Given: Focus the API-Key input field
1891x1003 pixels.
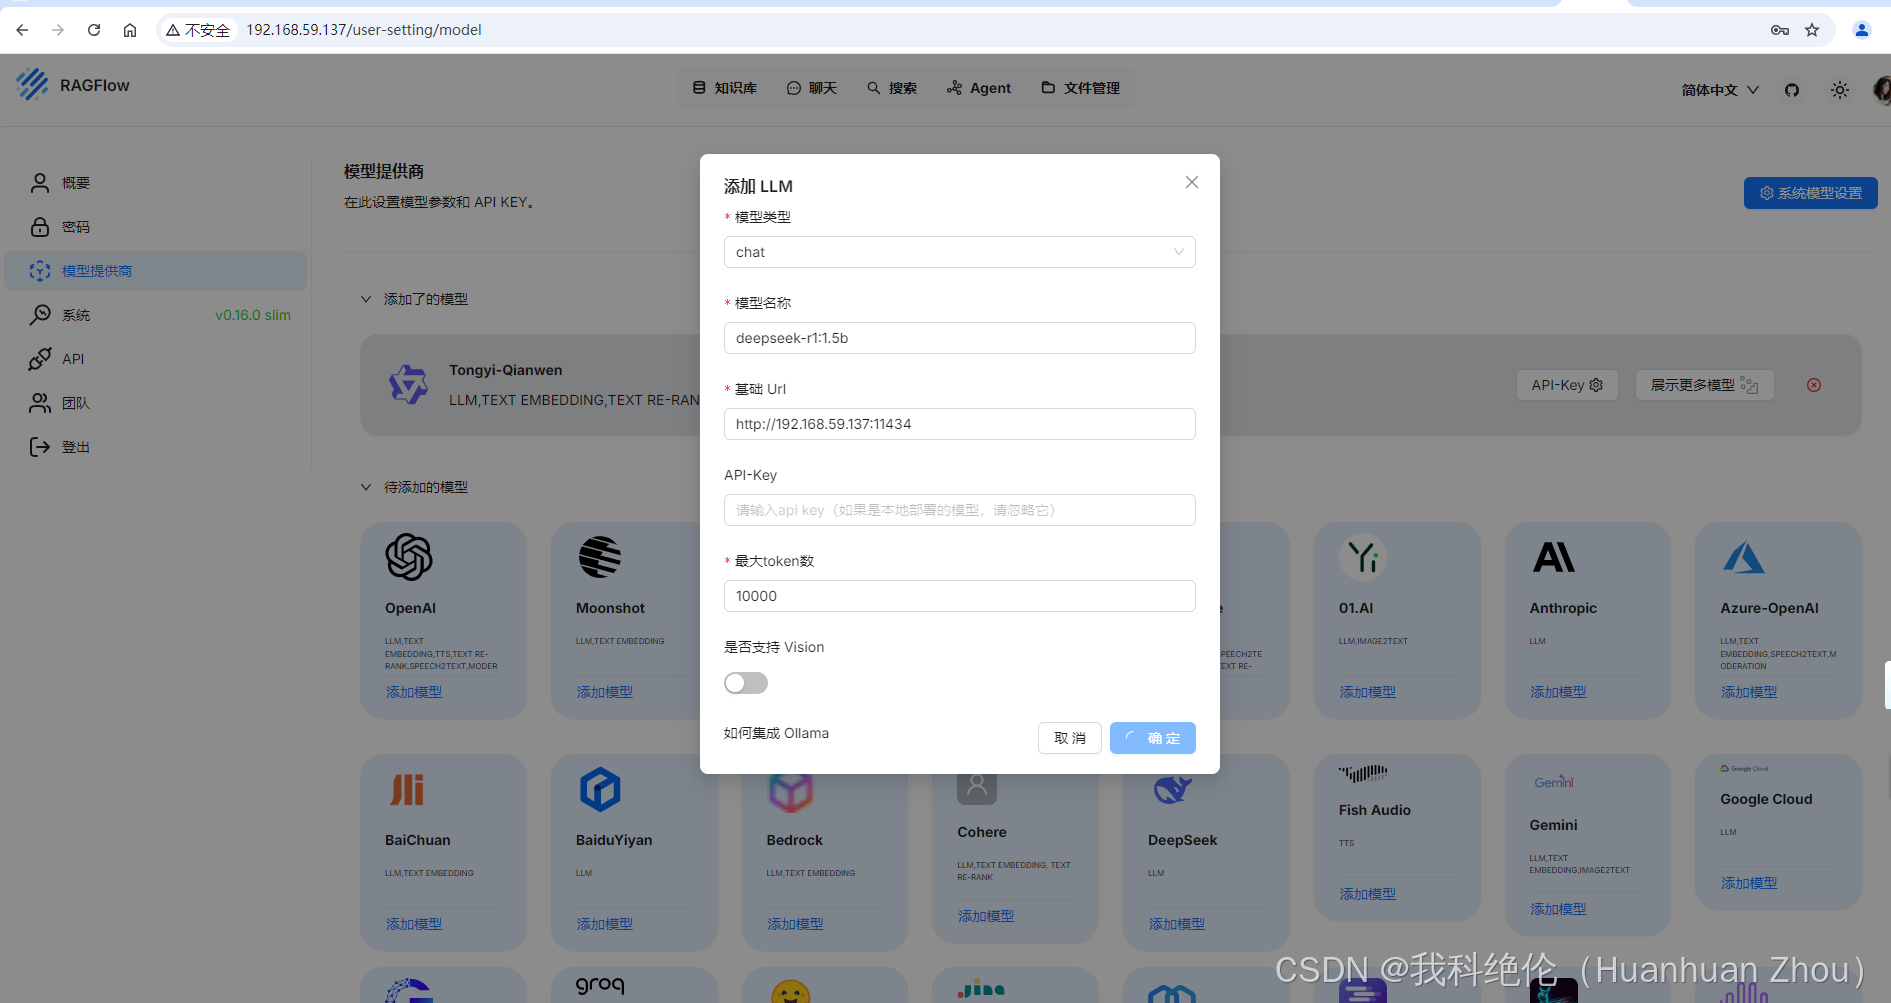Looking at the screenshot, I should [x=960, y=510].
